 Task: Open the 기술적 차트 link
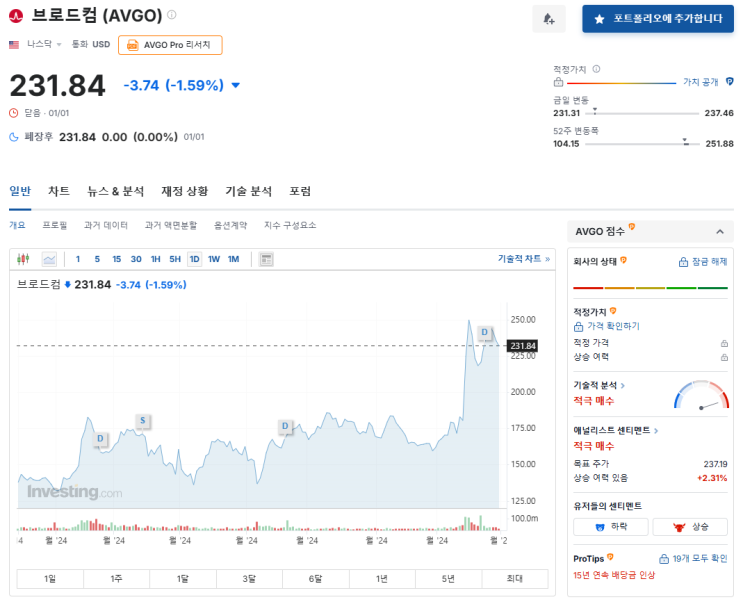[524, 259]
